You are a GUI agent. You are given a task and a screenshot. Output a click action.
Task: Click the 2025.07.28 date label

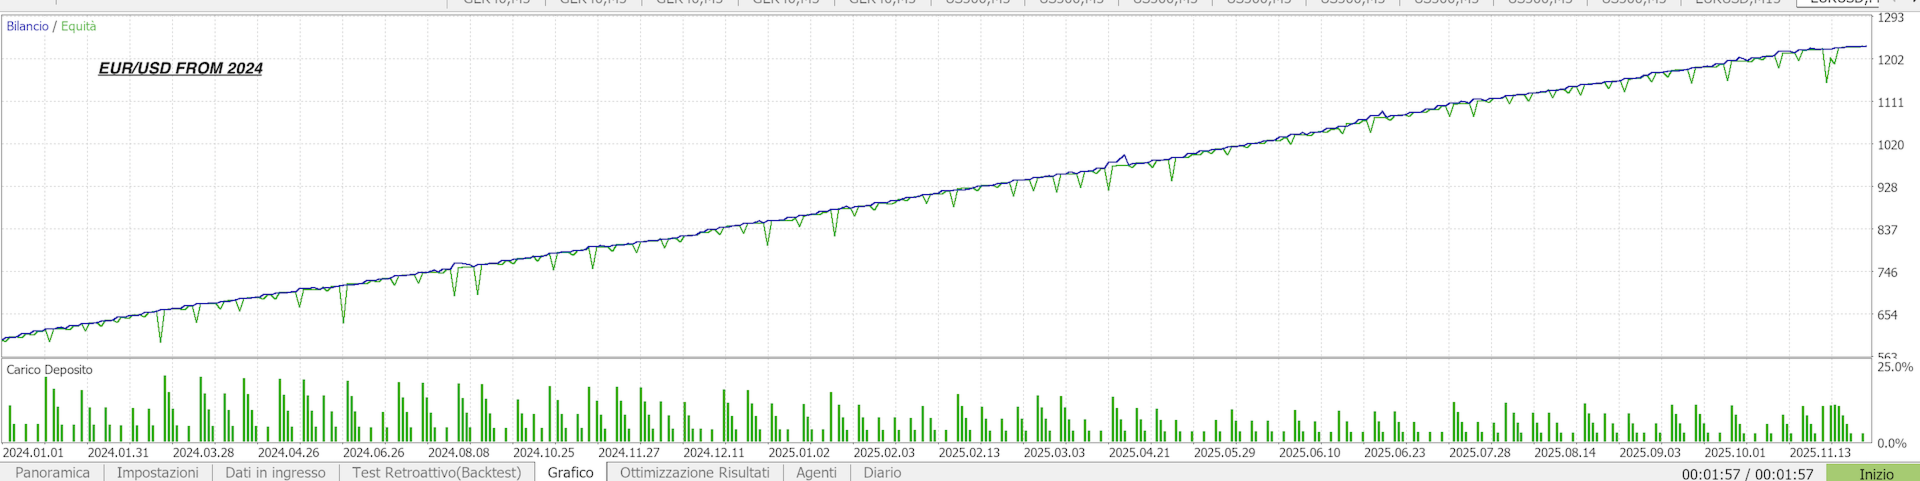[x=1480, y=453]
